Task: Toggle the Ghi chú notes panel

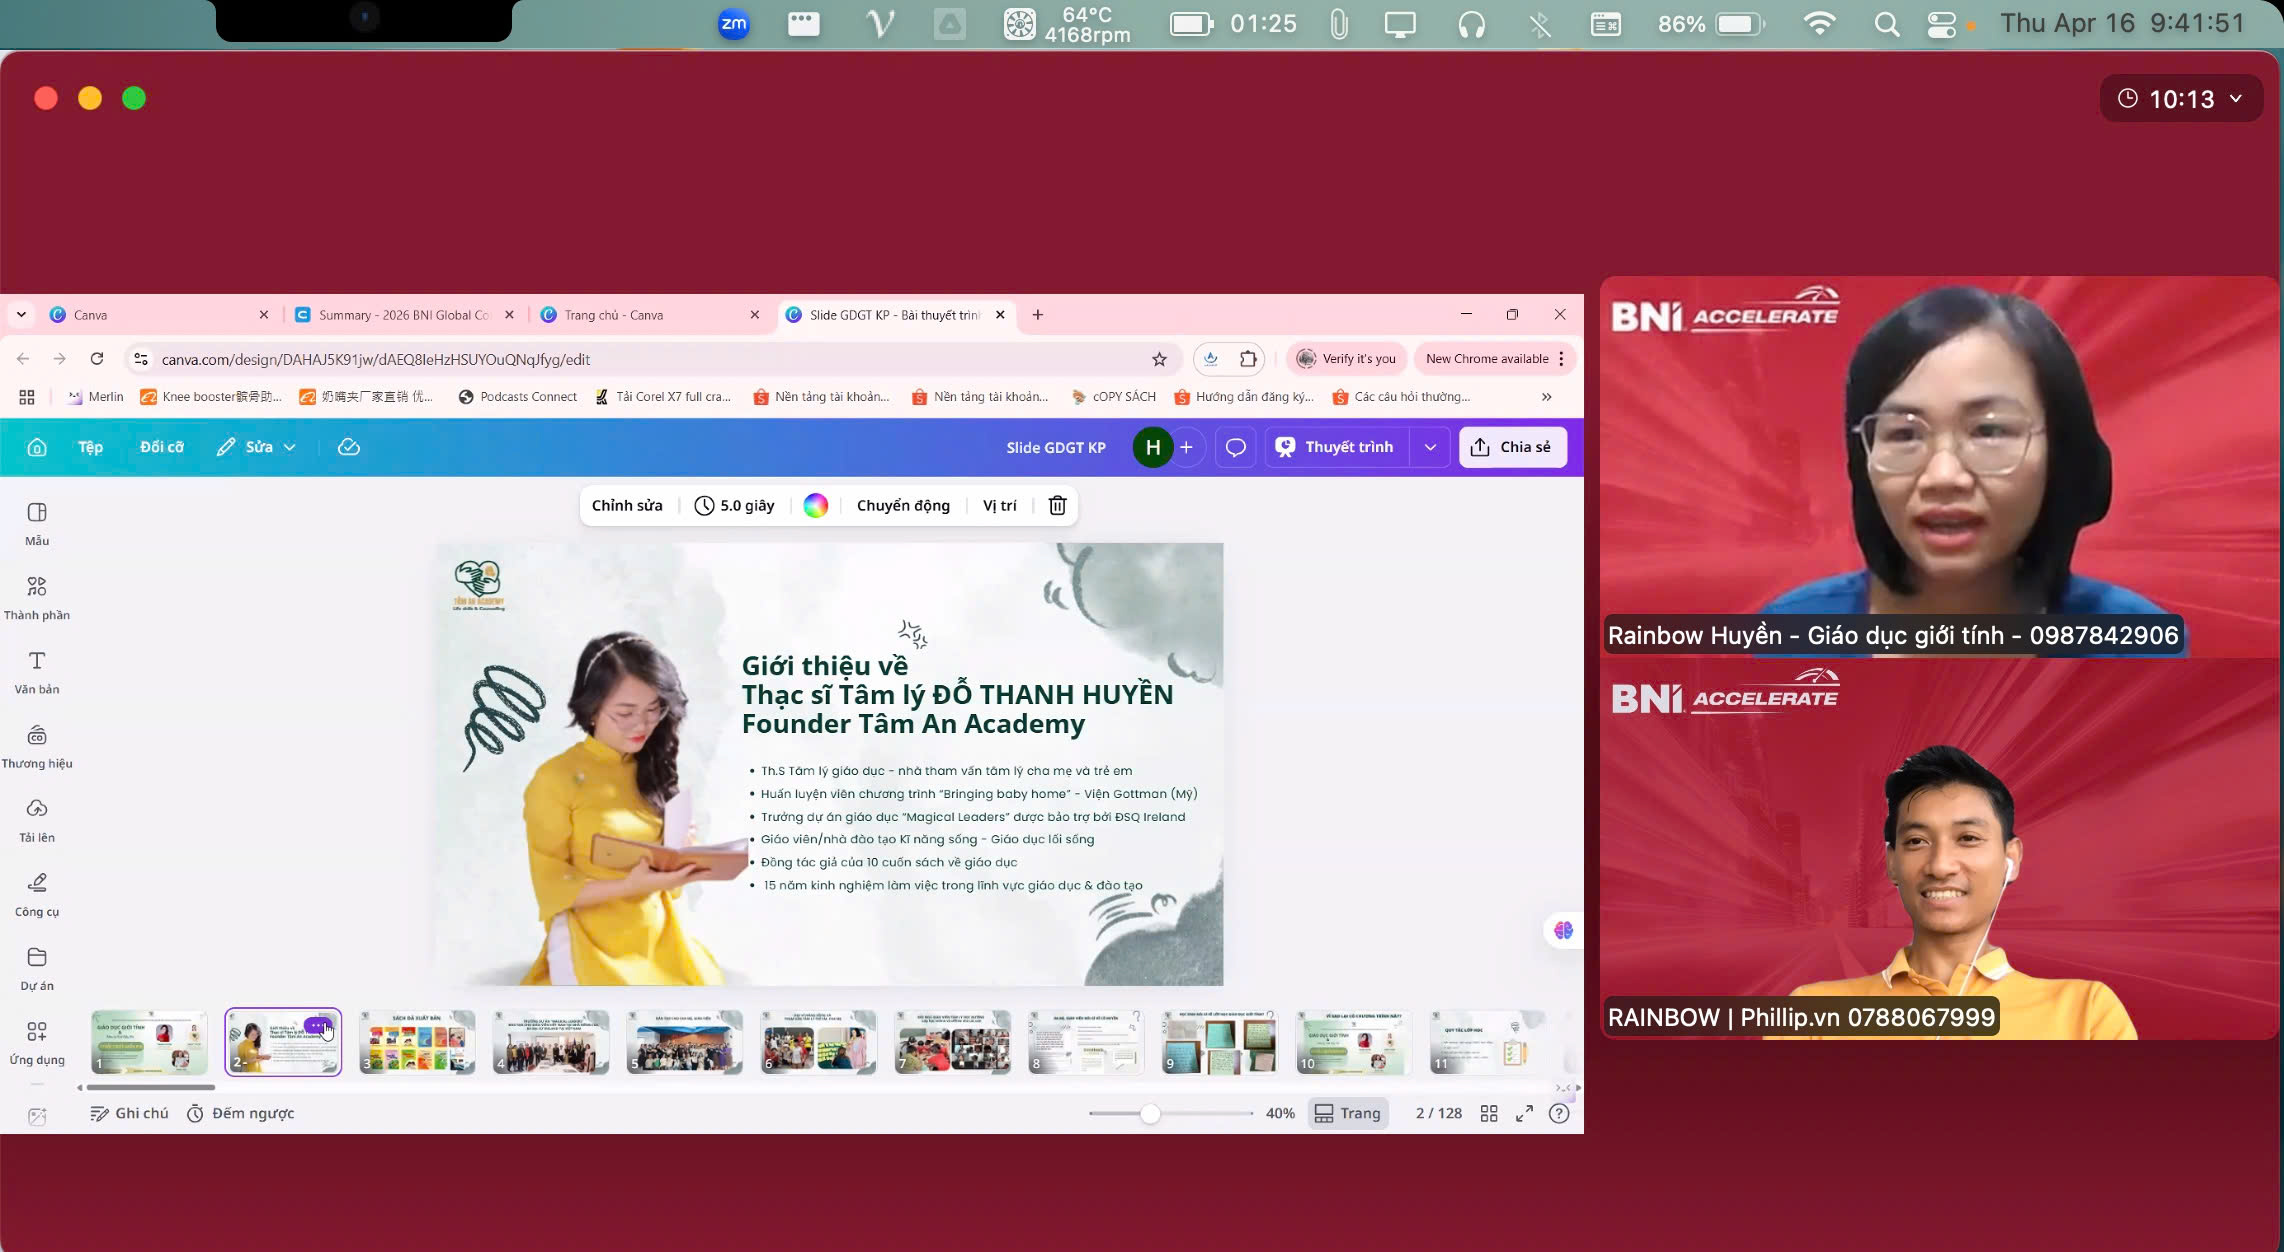Action: coord(129,1113)
